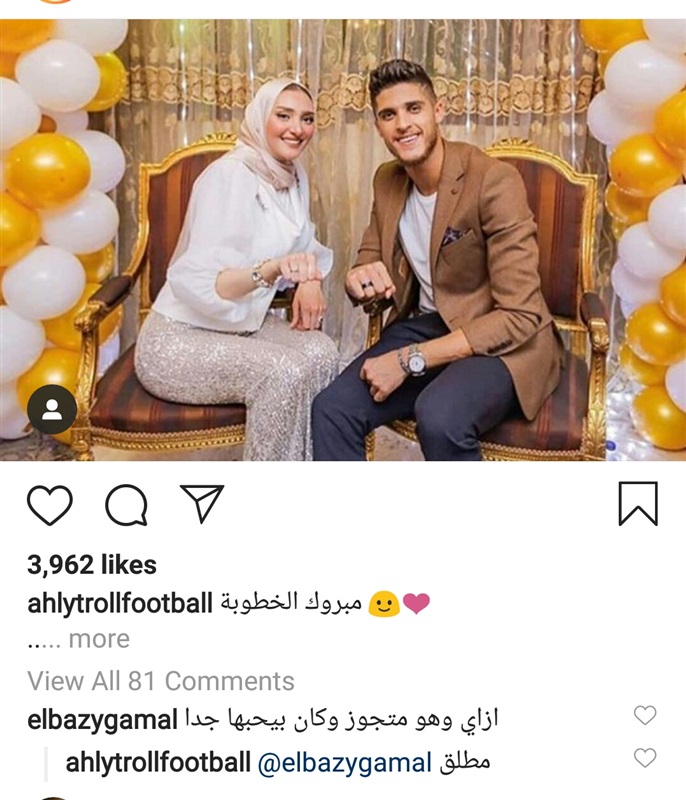Viewport: 686px width, 800px height.
Task: Share the post with the paper plane icon
Action: (x=202, y=503)
